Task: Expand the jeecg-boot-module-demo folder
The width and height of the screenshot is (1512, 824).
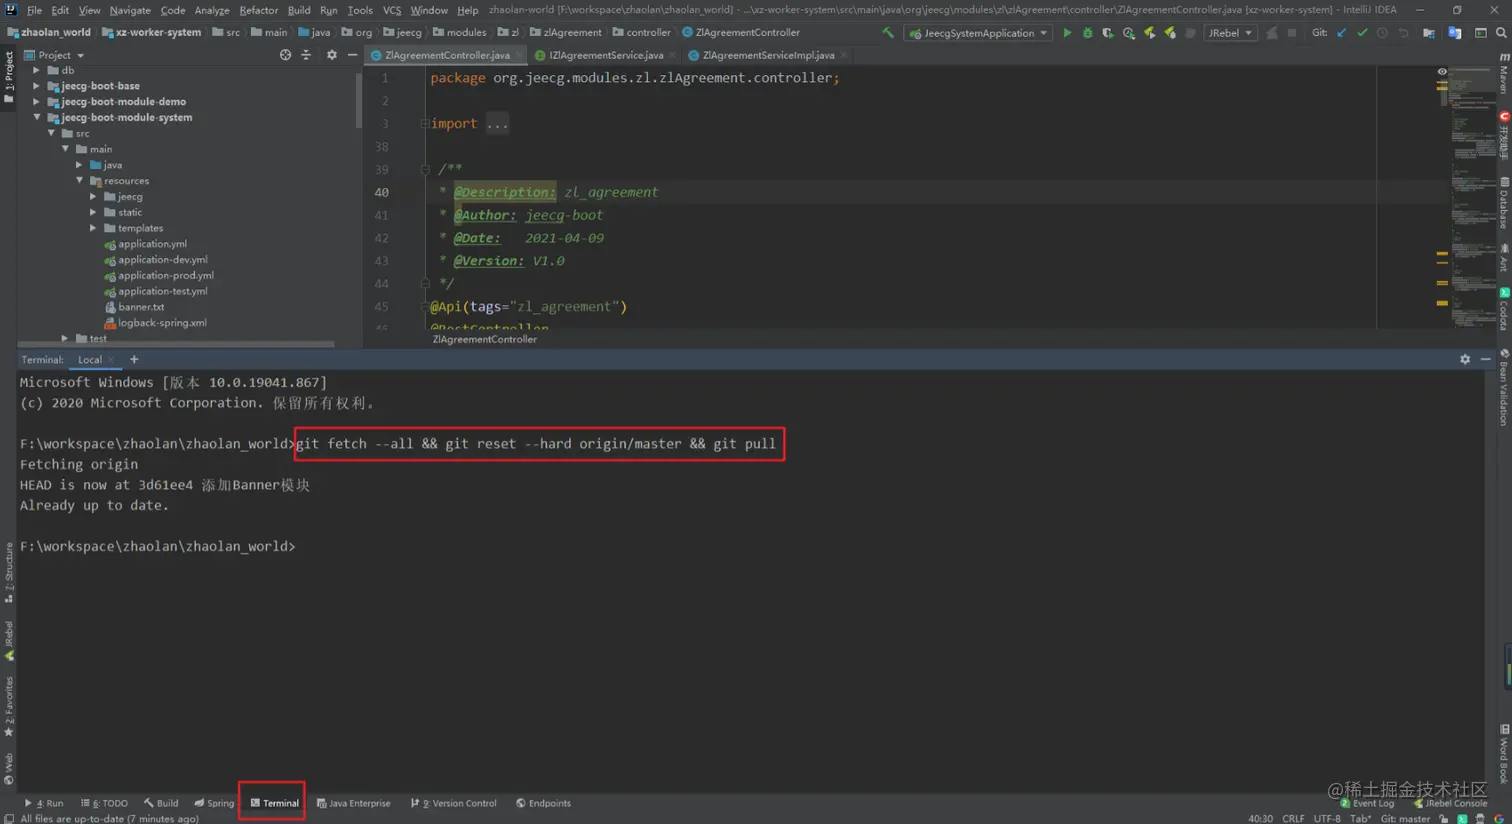Action: coord(37,102)
